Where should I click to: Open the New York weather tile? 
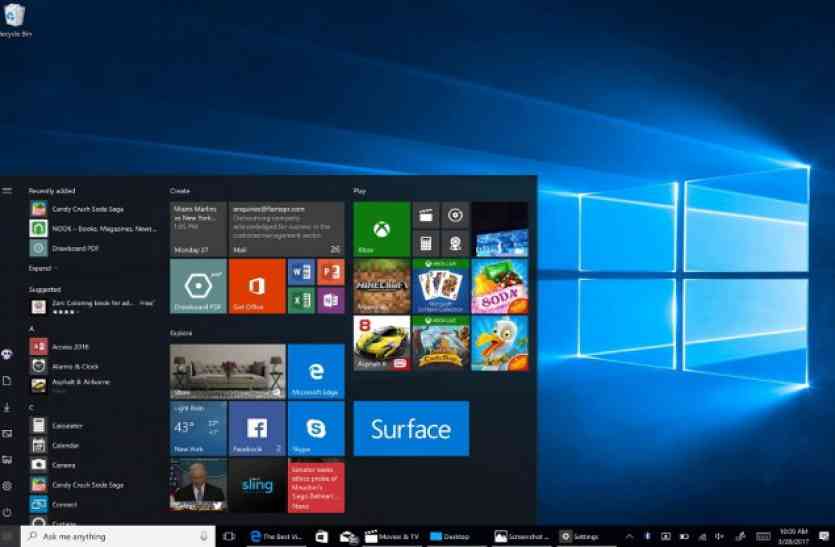[x=198, y=429]
